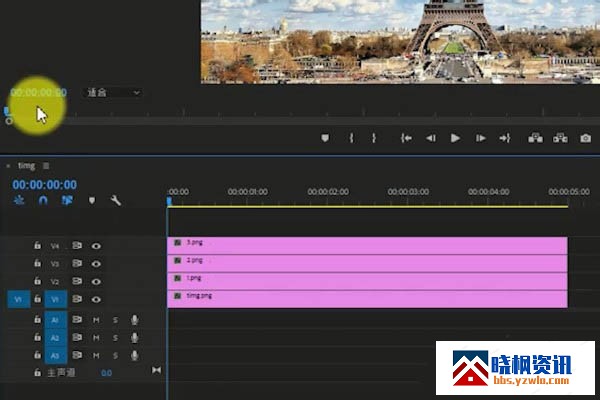Click the Mark Out button
The height and width of the screenshot is (400, 600).
point(374,138)
